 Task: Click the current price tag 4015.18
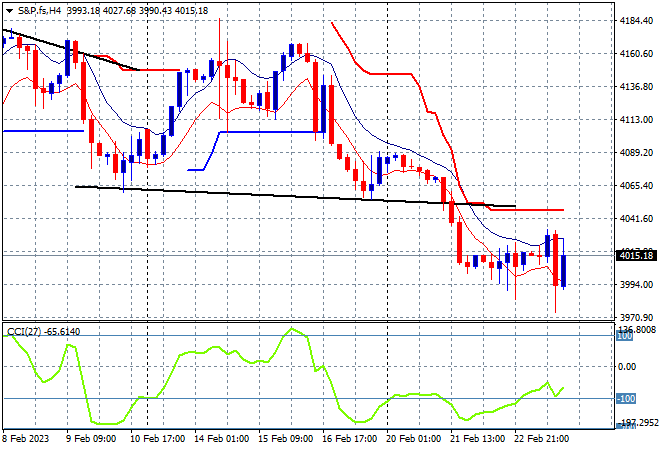tap(636, 256)
